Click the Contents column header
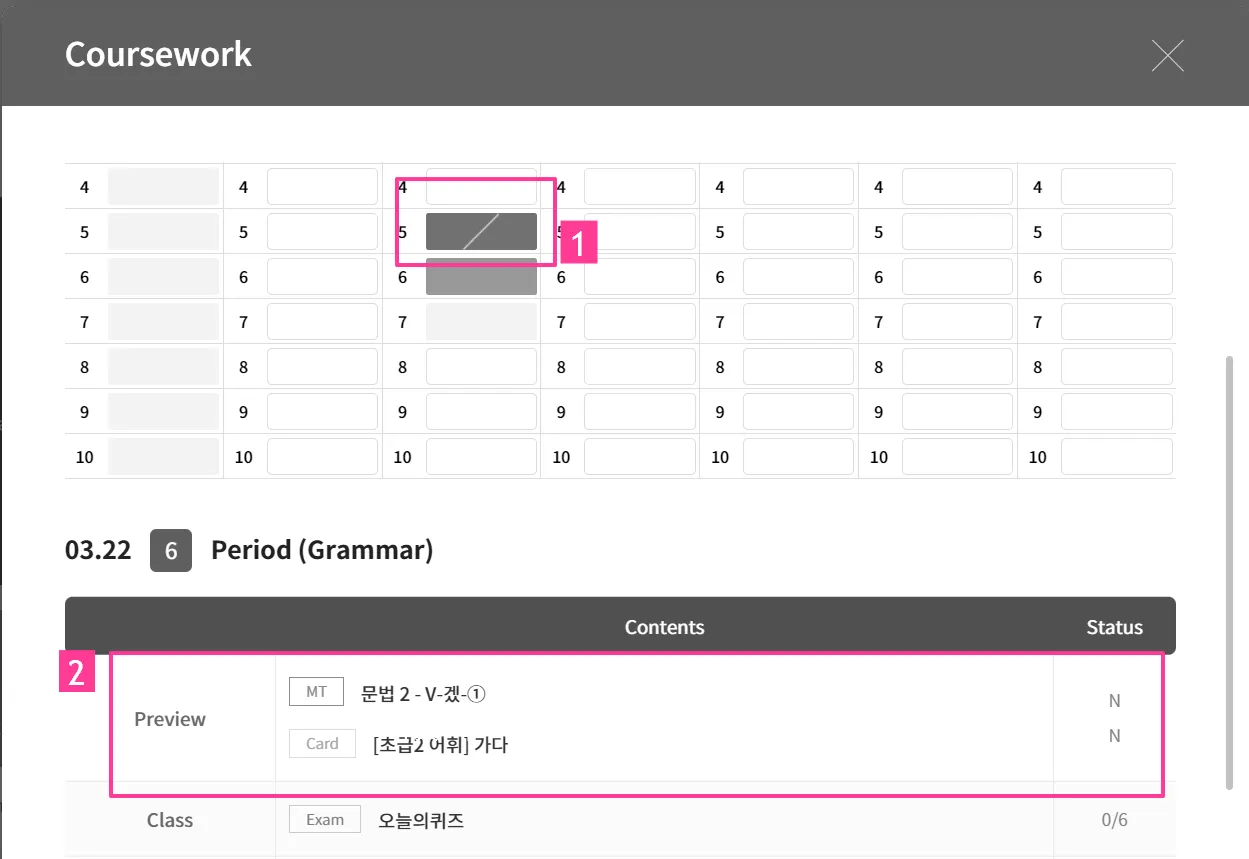This screenshot has width=1249, height=859. pyautogui.click(x=664, y=627)
